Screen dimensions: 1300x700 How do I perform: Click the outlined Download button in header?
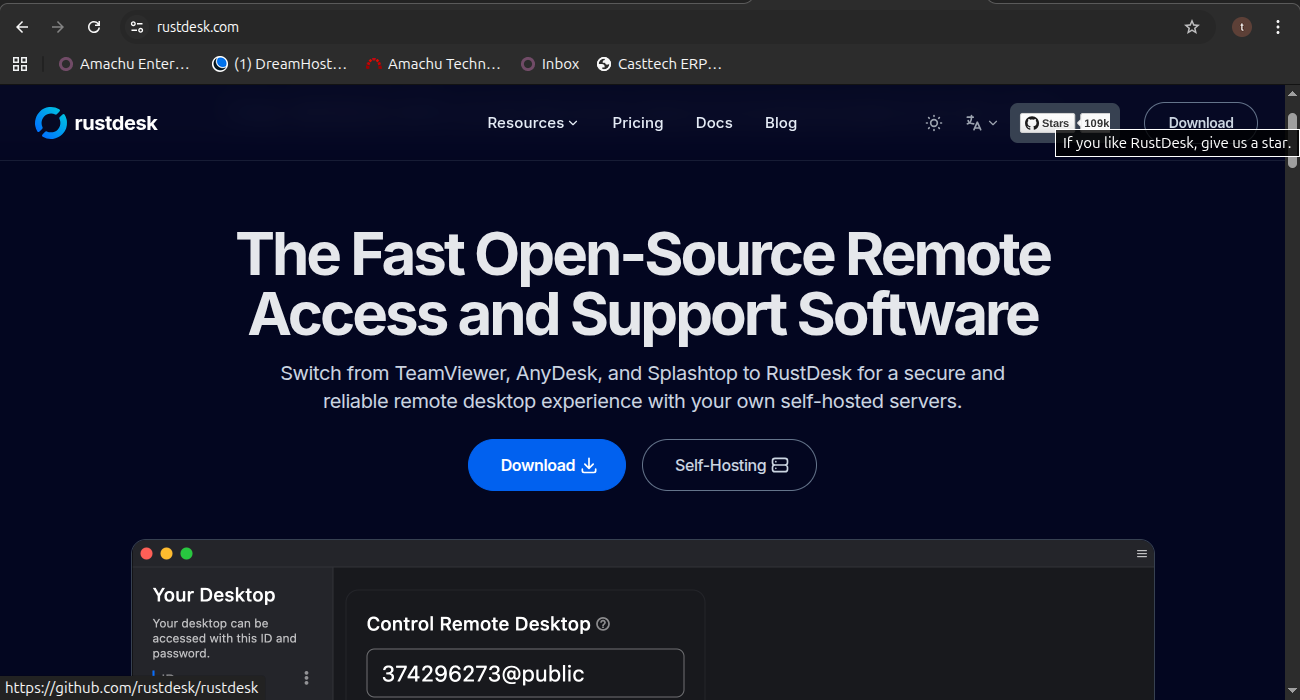(1200, 122)
